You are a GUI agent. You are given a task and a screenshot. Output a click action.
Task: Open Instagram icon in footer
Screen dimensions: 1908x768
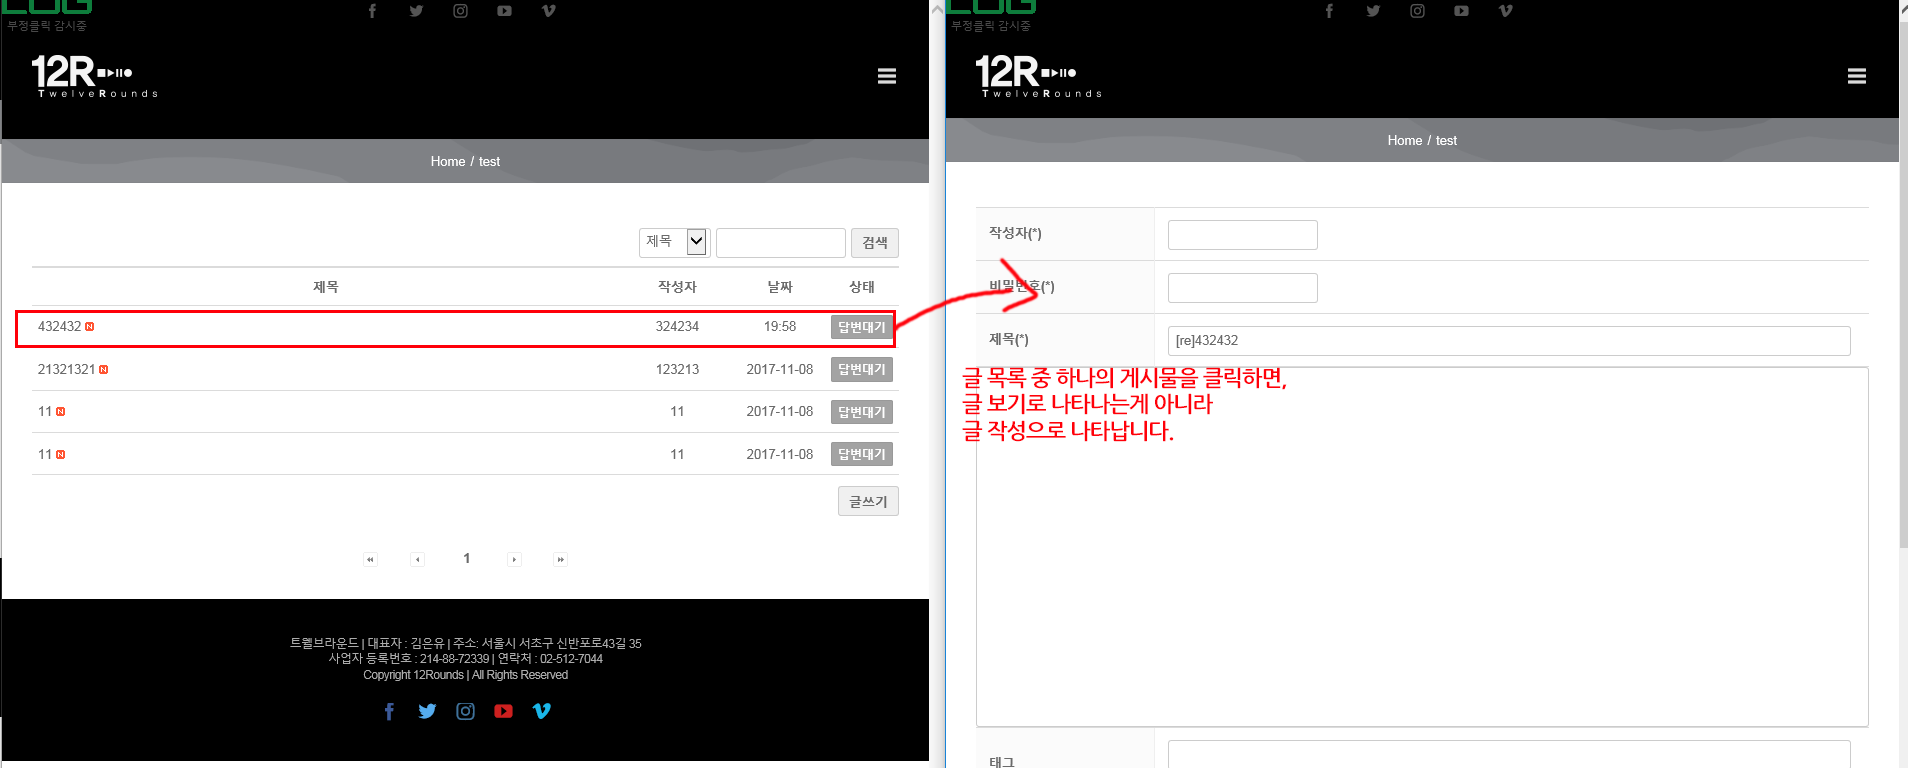[x=465, y=711]
